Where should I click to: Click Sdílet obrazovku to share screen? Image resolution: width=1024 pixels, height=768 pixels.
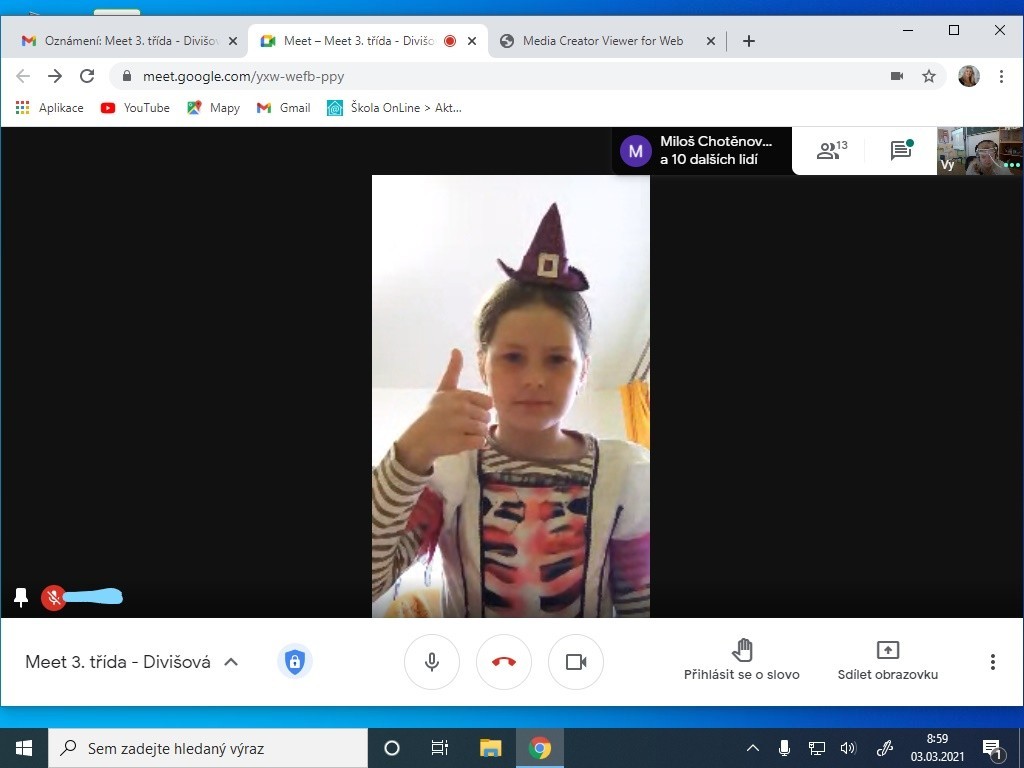click(x=887, y=661)
